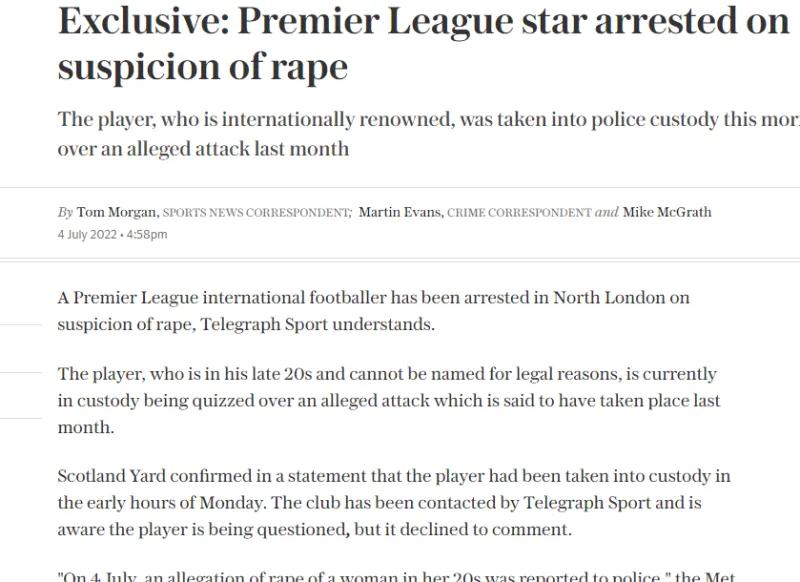The width and height of the screenshot is (800, 582).
Task: Click the paragraph starting 'The player, who is in his late 20s'
Action: [x=388, y=400]
